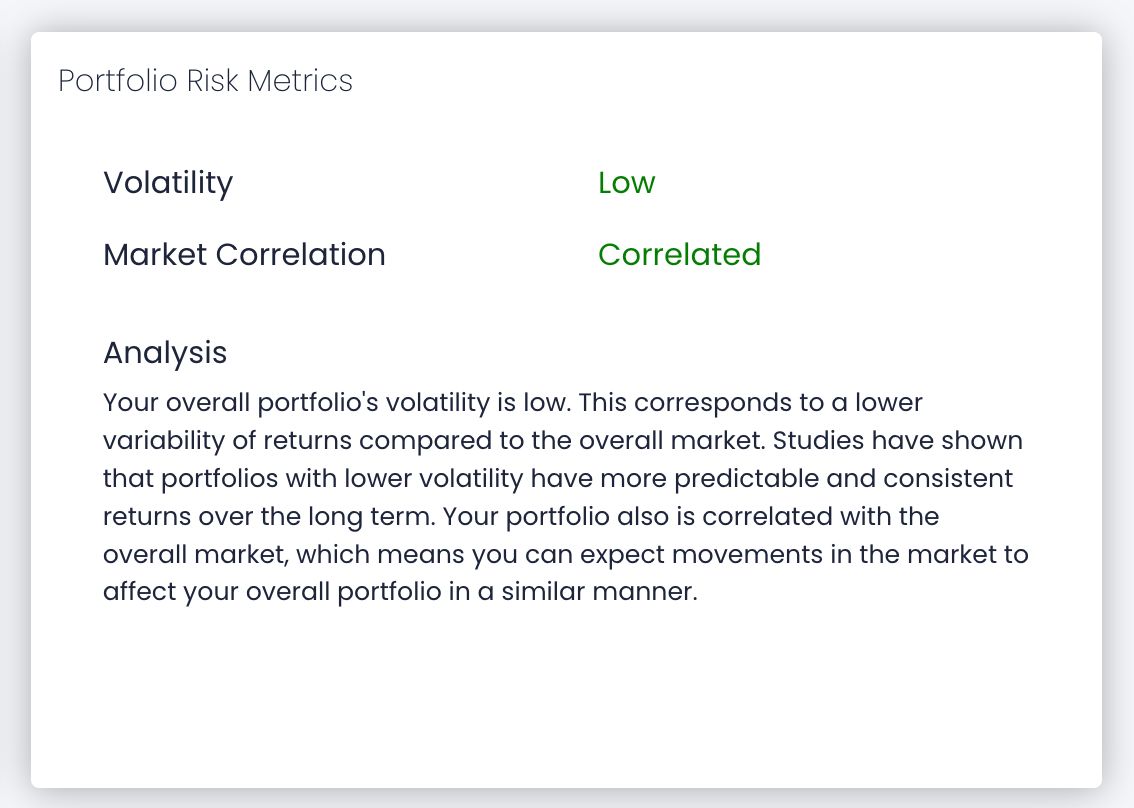Click the phrase 'Studies have shown'

[x=898, y=441]
